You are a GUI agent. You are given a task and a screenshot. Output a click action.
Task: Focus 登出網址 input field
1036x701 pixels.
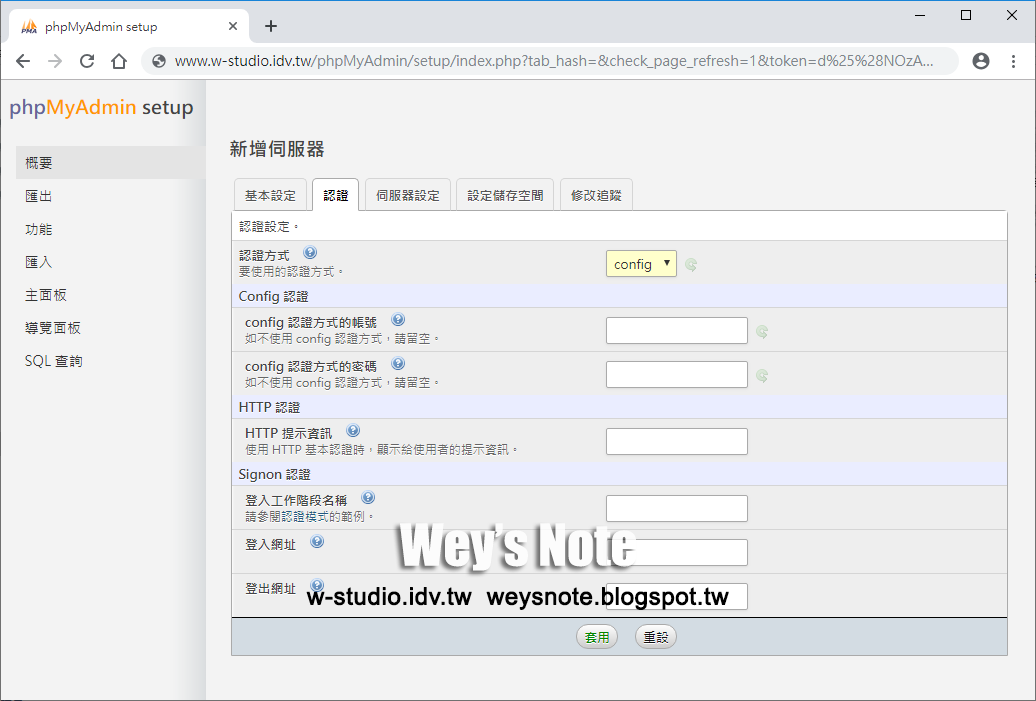click(677, 596)
